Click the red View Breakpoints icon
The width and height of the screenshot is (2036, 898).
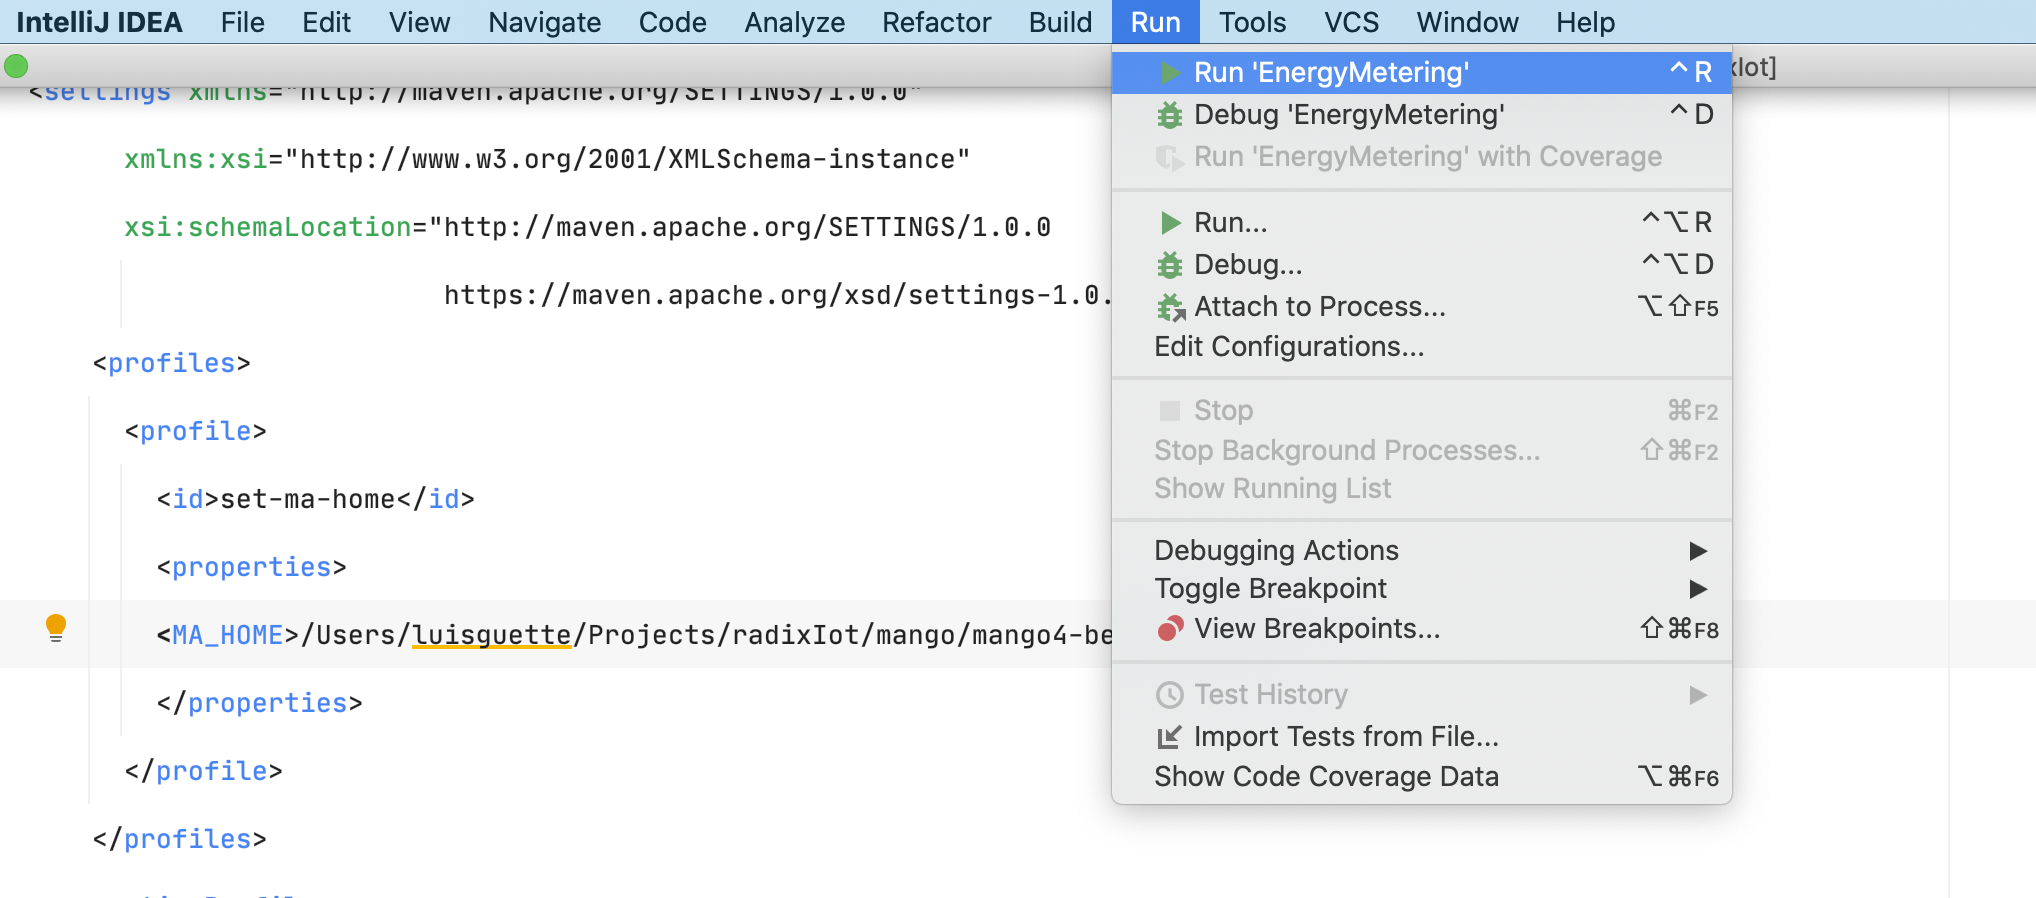coord(1169,629)
